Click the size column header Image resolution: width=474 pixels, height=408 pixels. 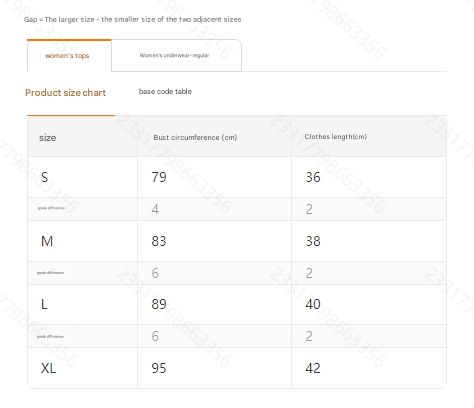48,138
